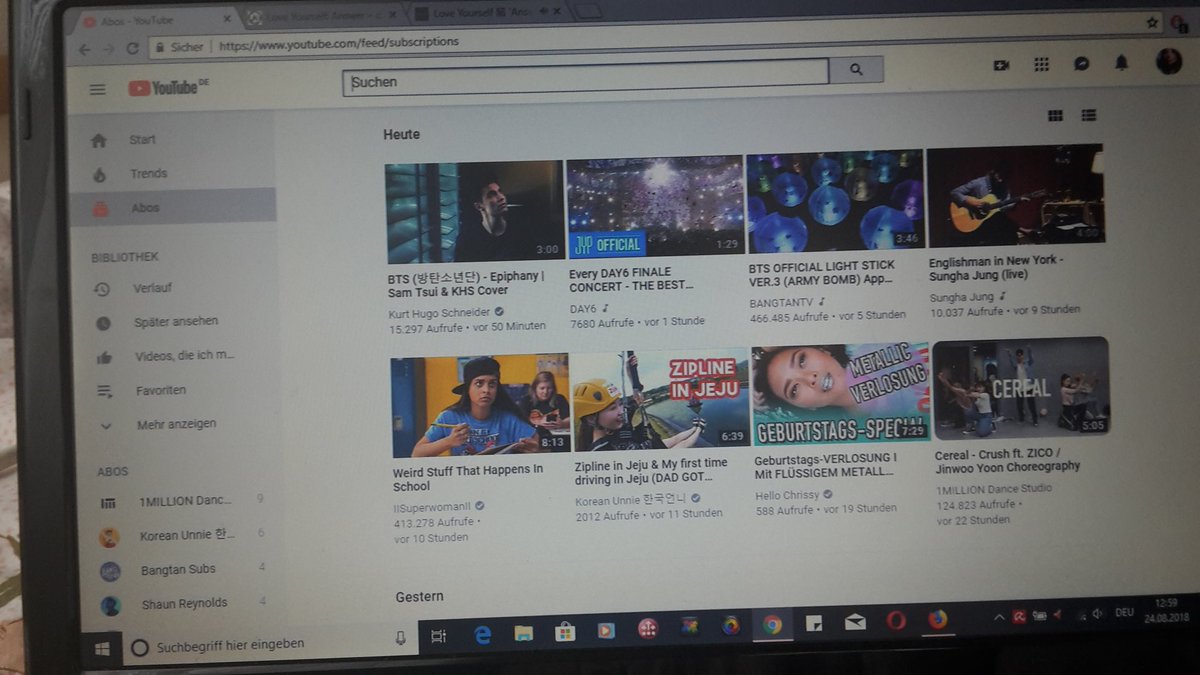Click the YouTube search field Suchen
The width and height of the screenshot is (1200, 675).
pyautogui.click(x=586, y=75)
